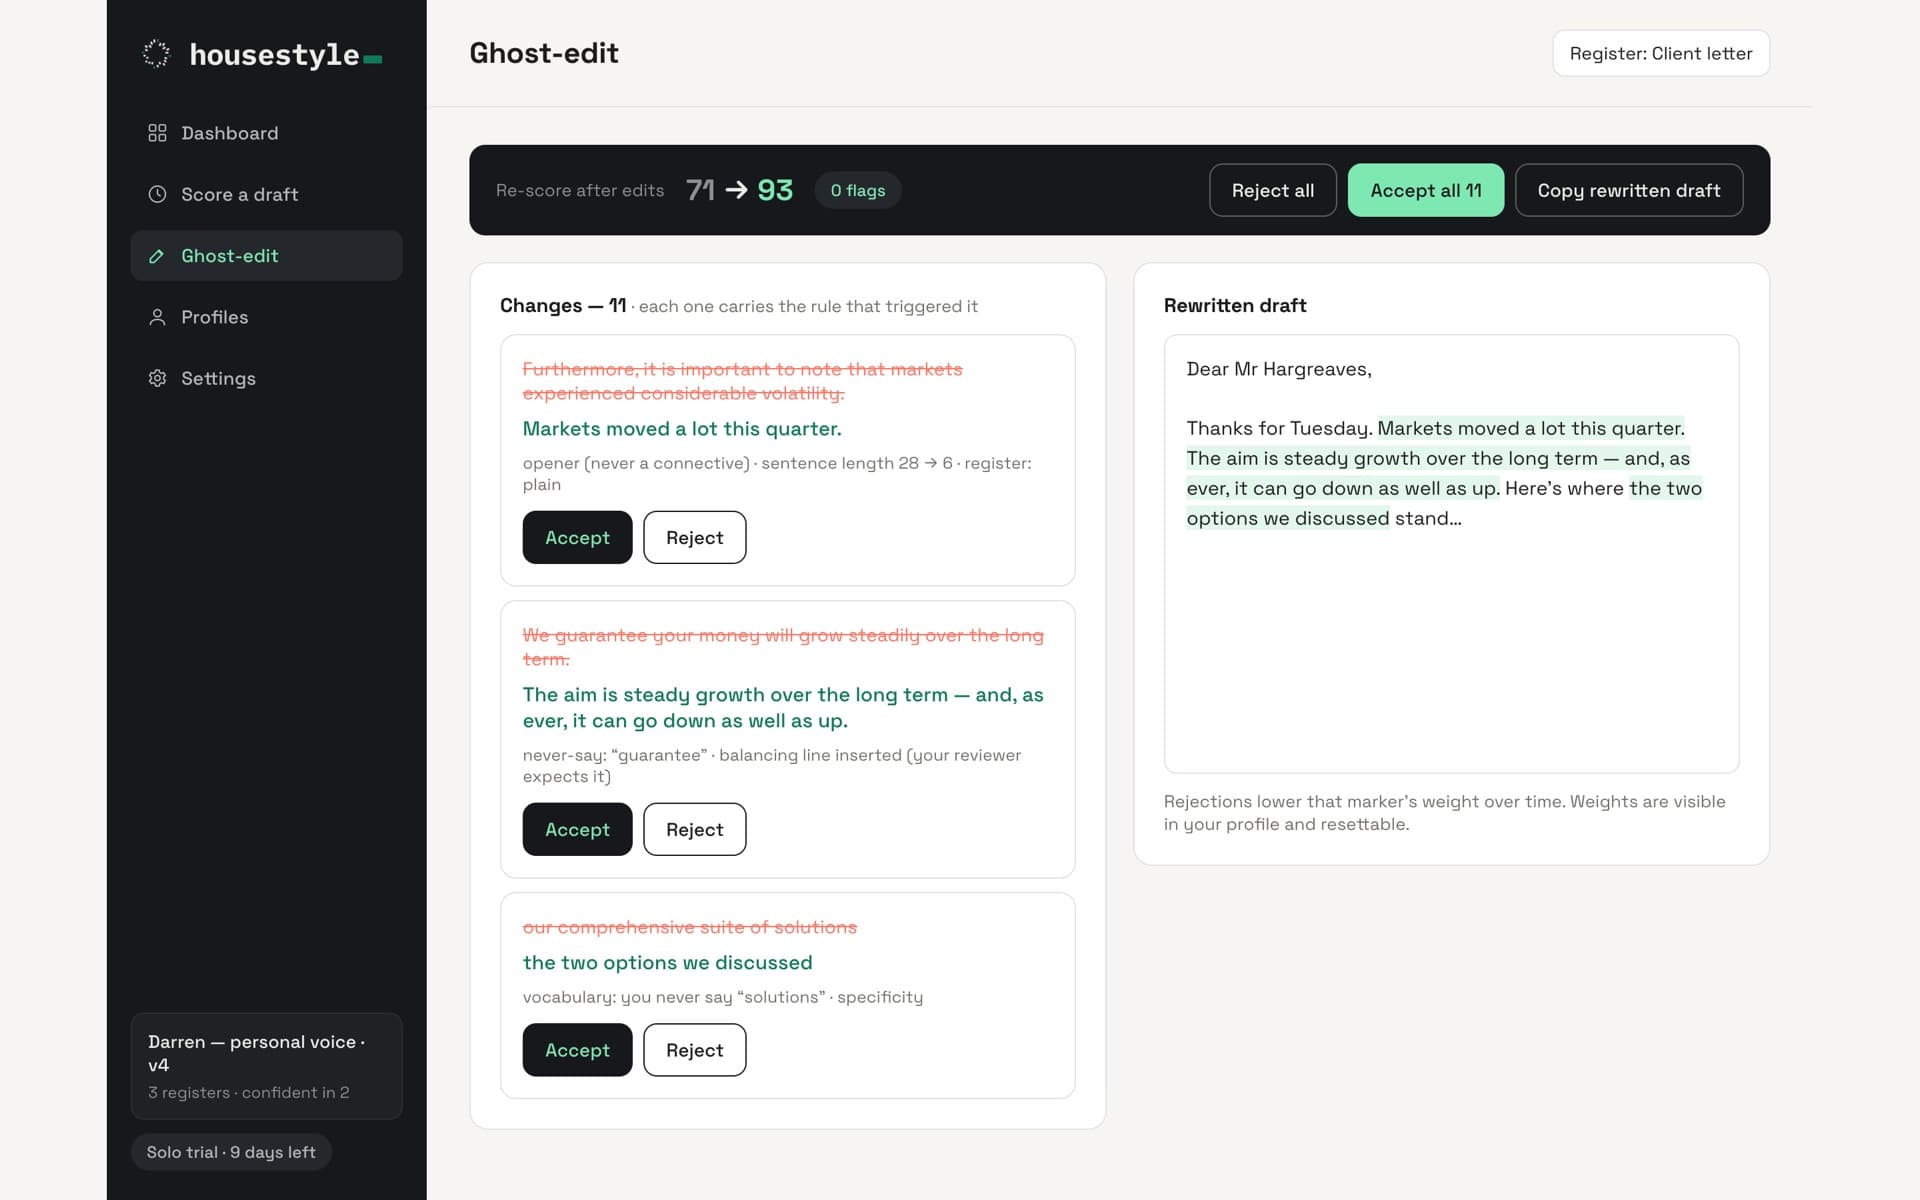
Task: Copy the rewritten draft
Action: click(x=1629, y=190)
